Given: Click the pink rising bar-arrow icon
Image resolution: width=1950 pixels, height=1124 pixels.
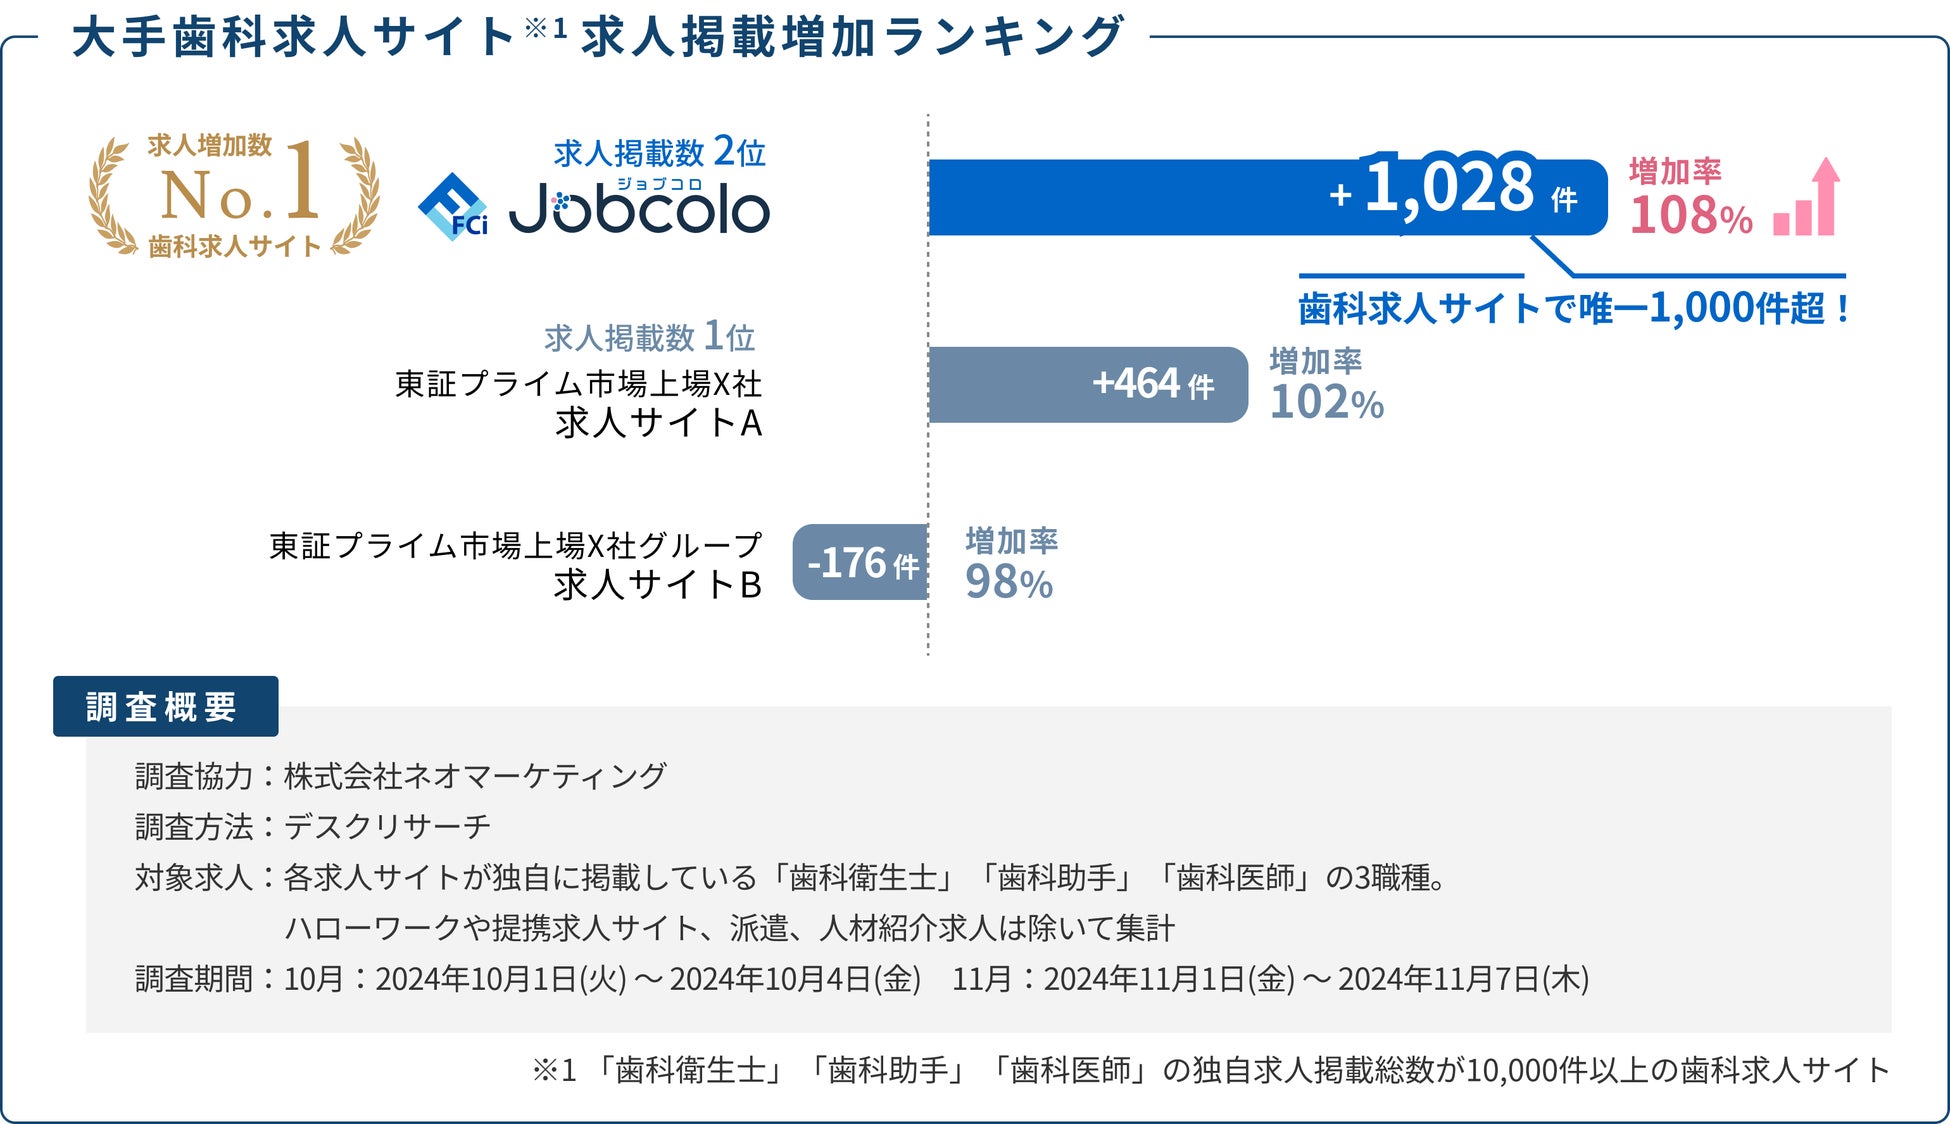Looking at the screenshot, I should tap(1806, 198).
